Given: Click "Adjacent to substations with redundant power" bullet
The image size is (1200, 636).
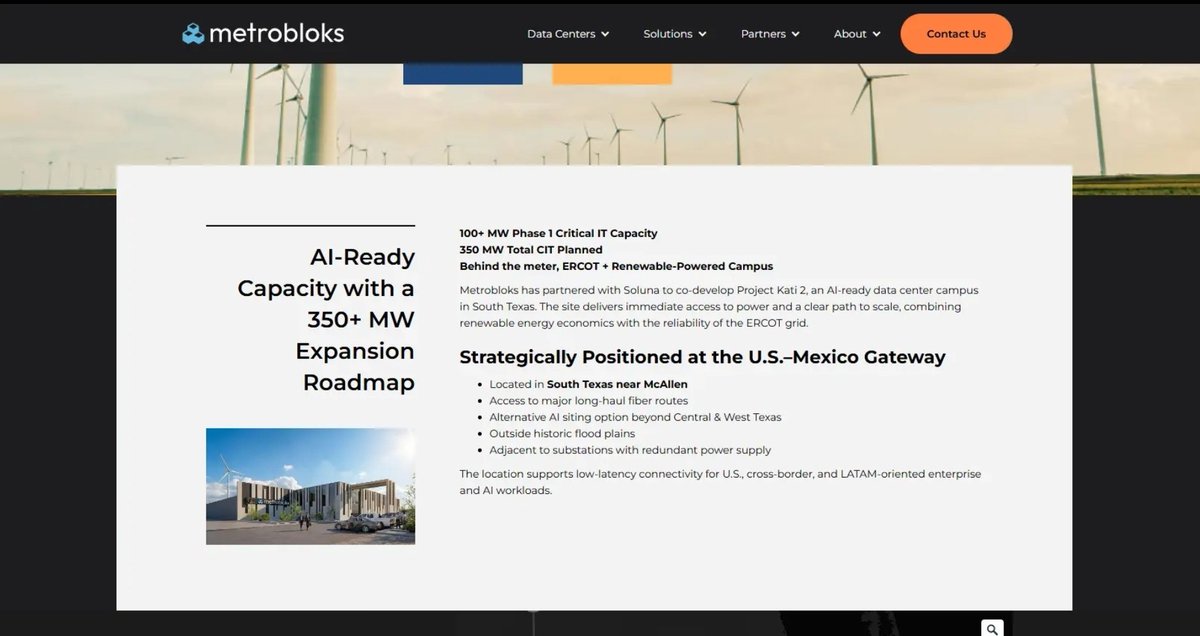Looking at the screenshot, I should pyautogui.click(x=630, y=450).
